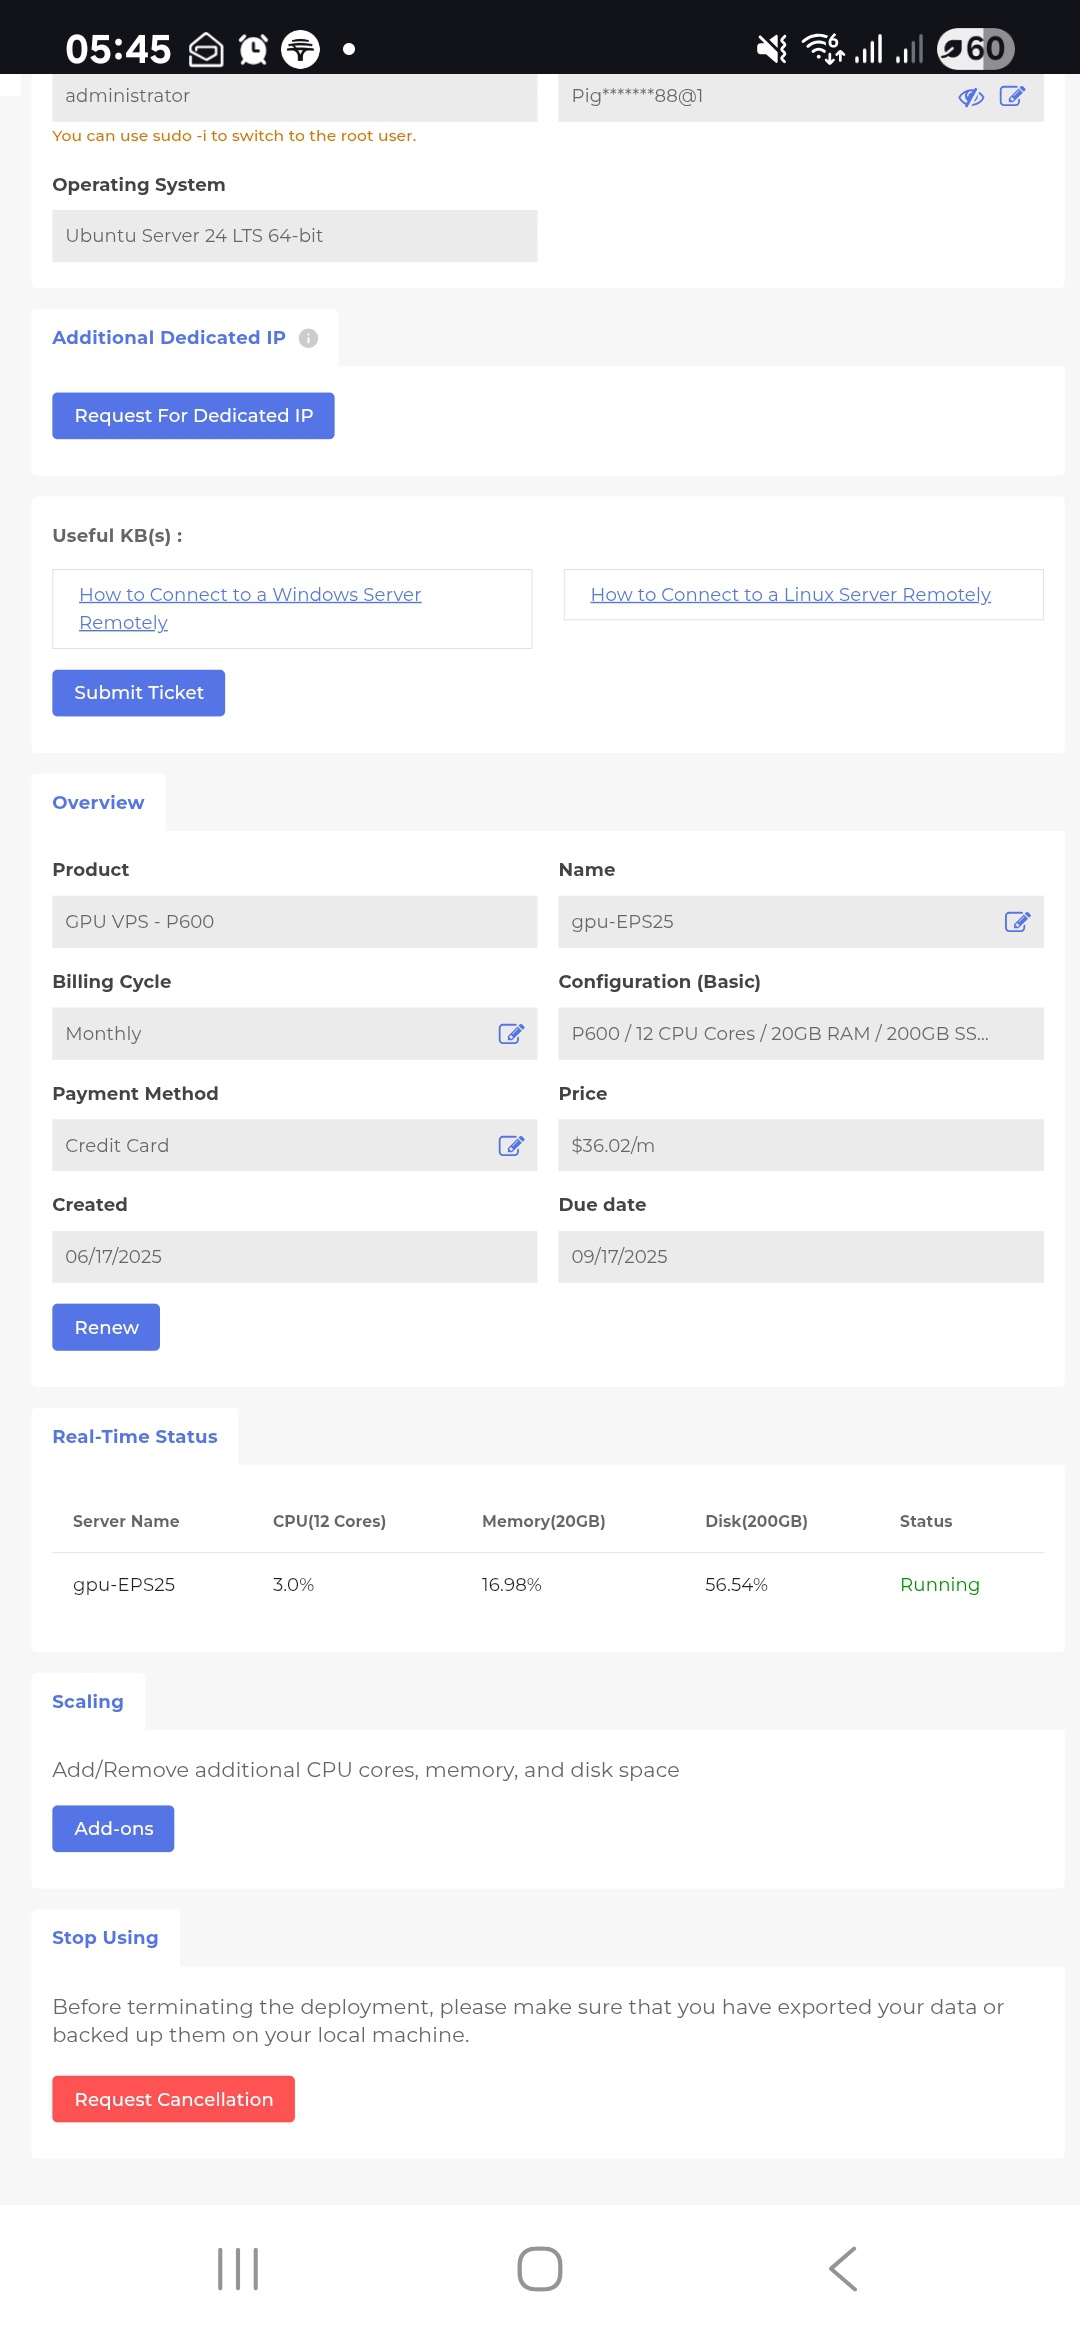Tap the Android home button
Screen dimensions: 1080x2340
540,2269
